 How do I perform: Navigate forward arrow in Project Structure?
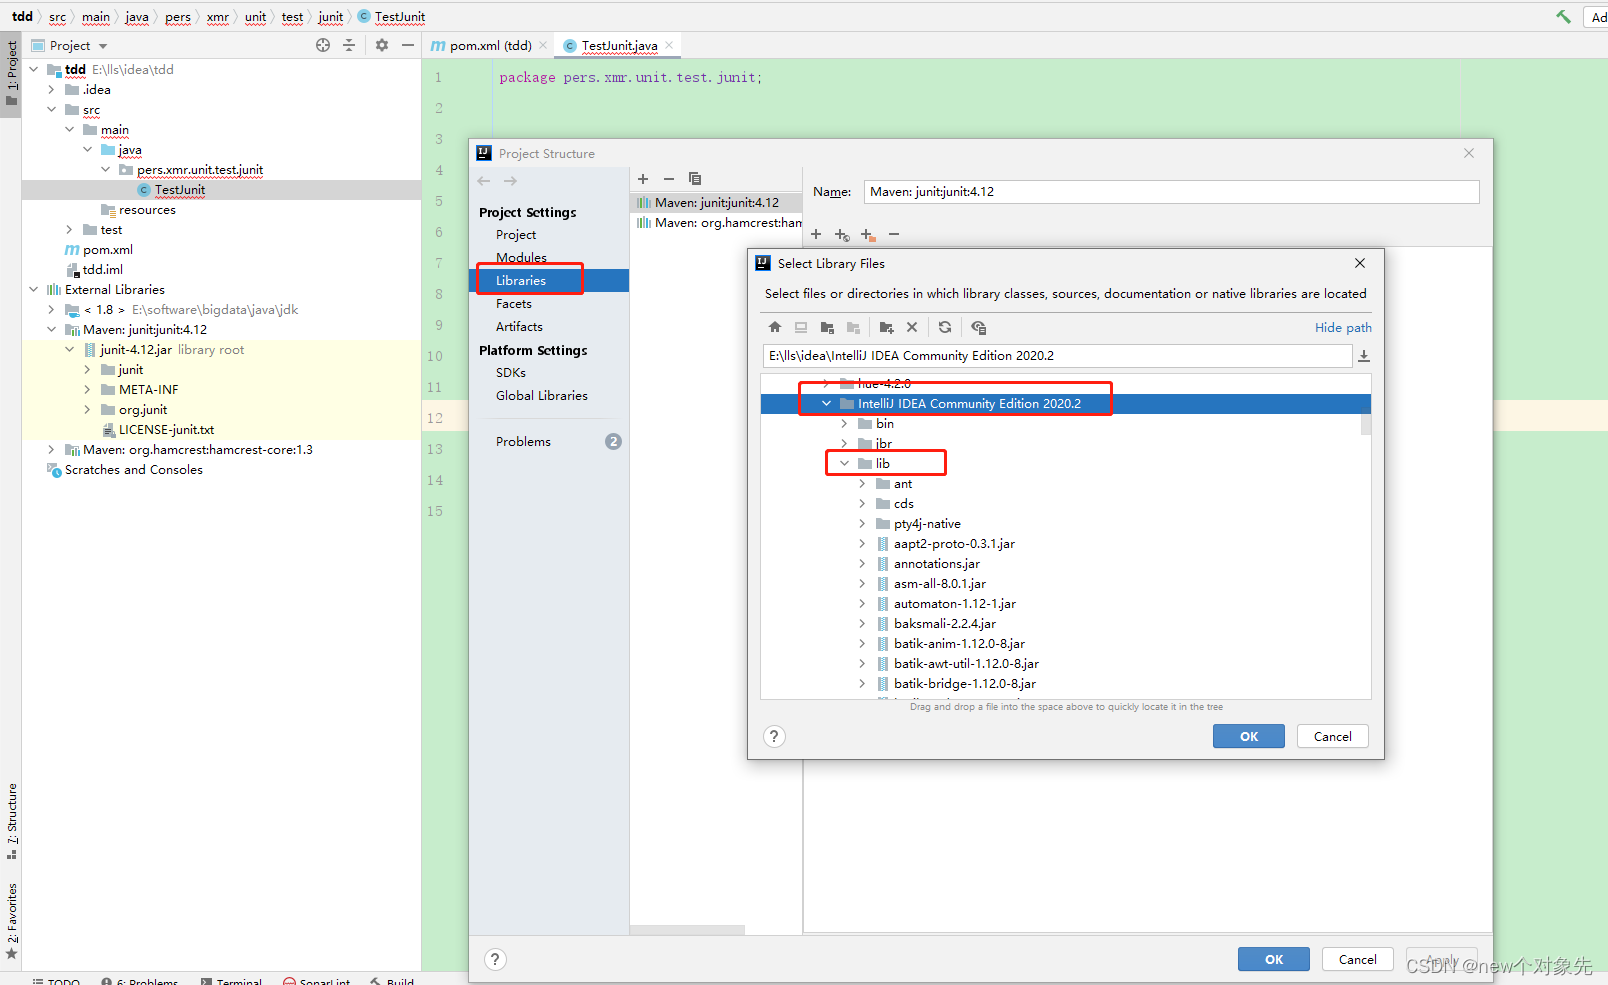tap(510, 181)
